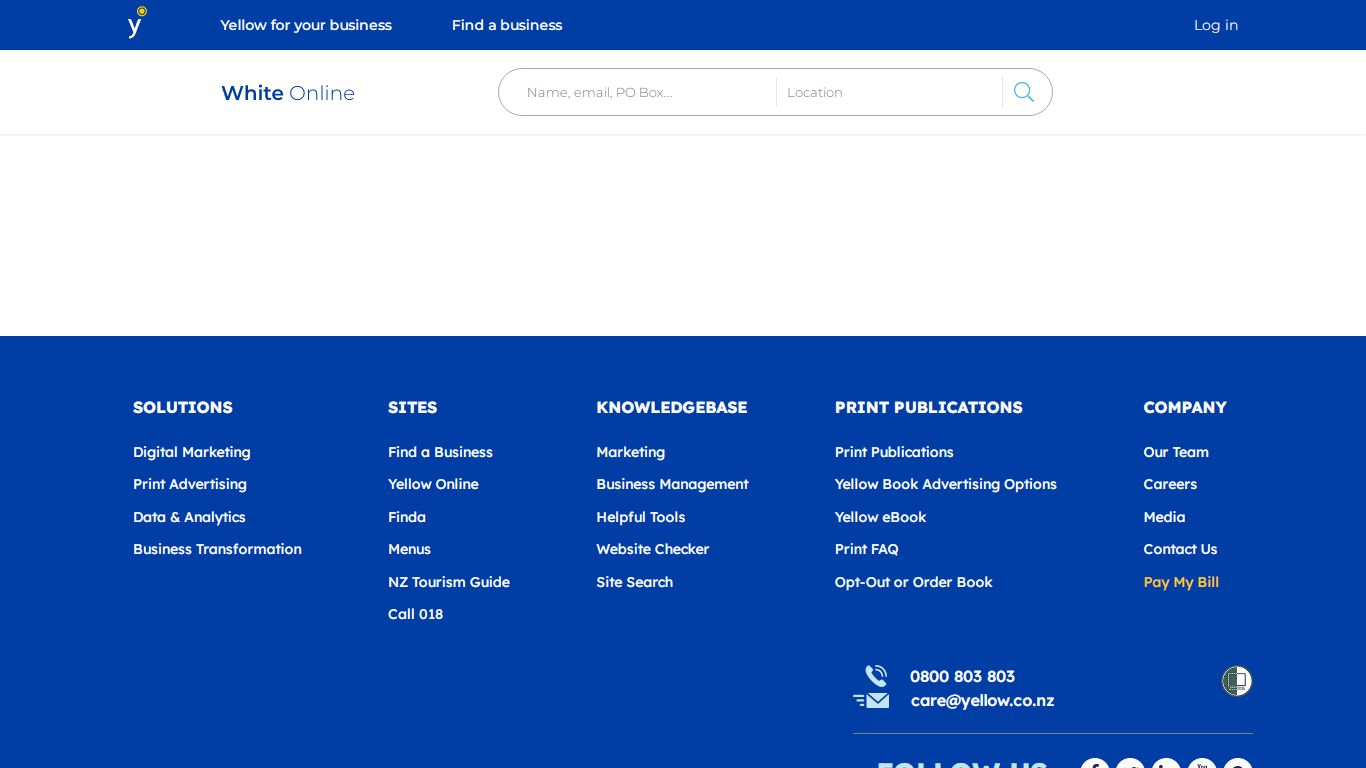Open Site Search link

(x=635, y=582)
